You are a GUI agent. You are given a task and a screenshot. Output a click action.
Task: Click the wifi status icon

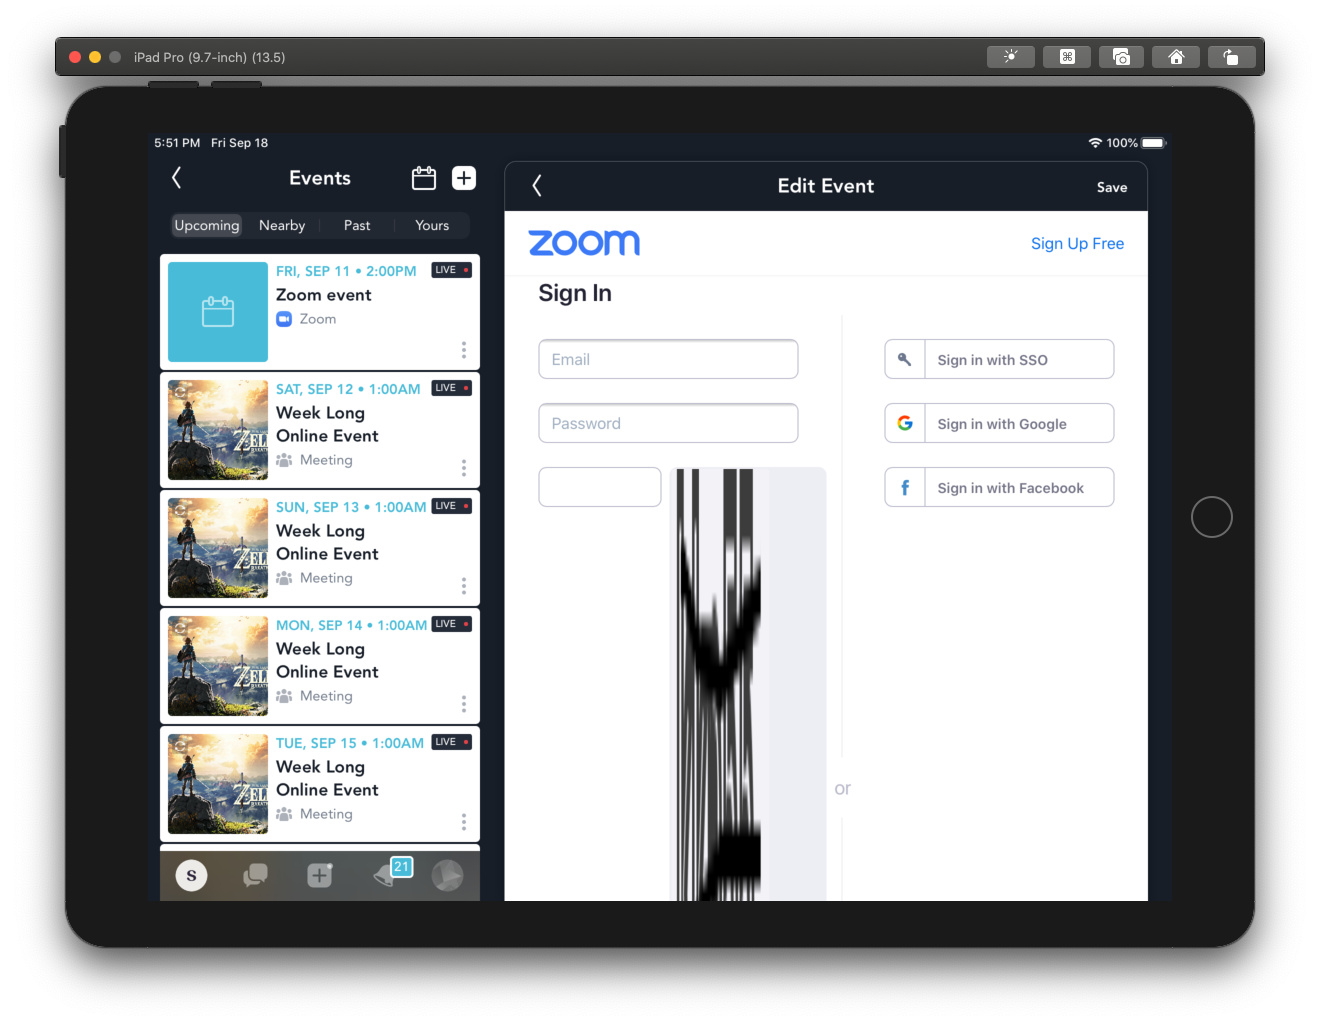coord(1095,143)
